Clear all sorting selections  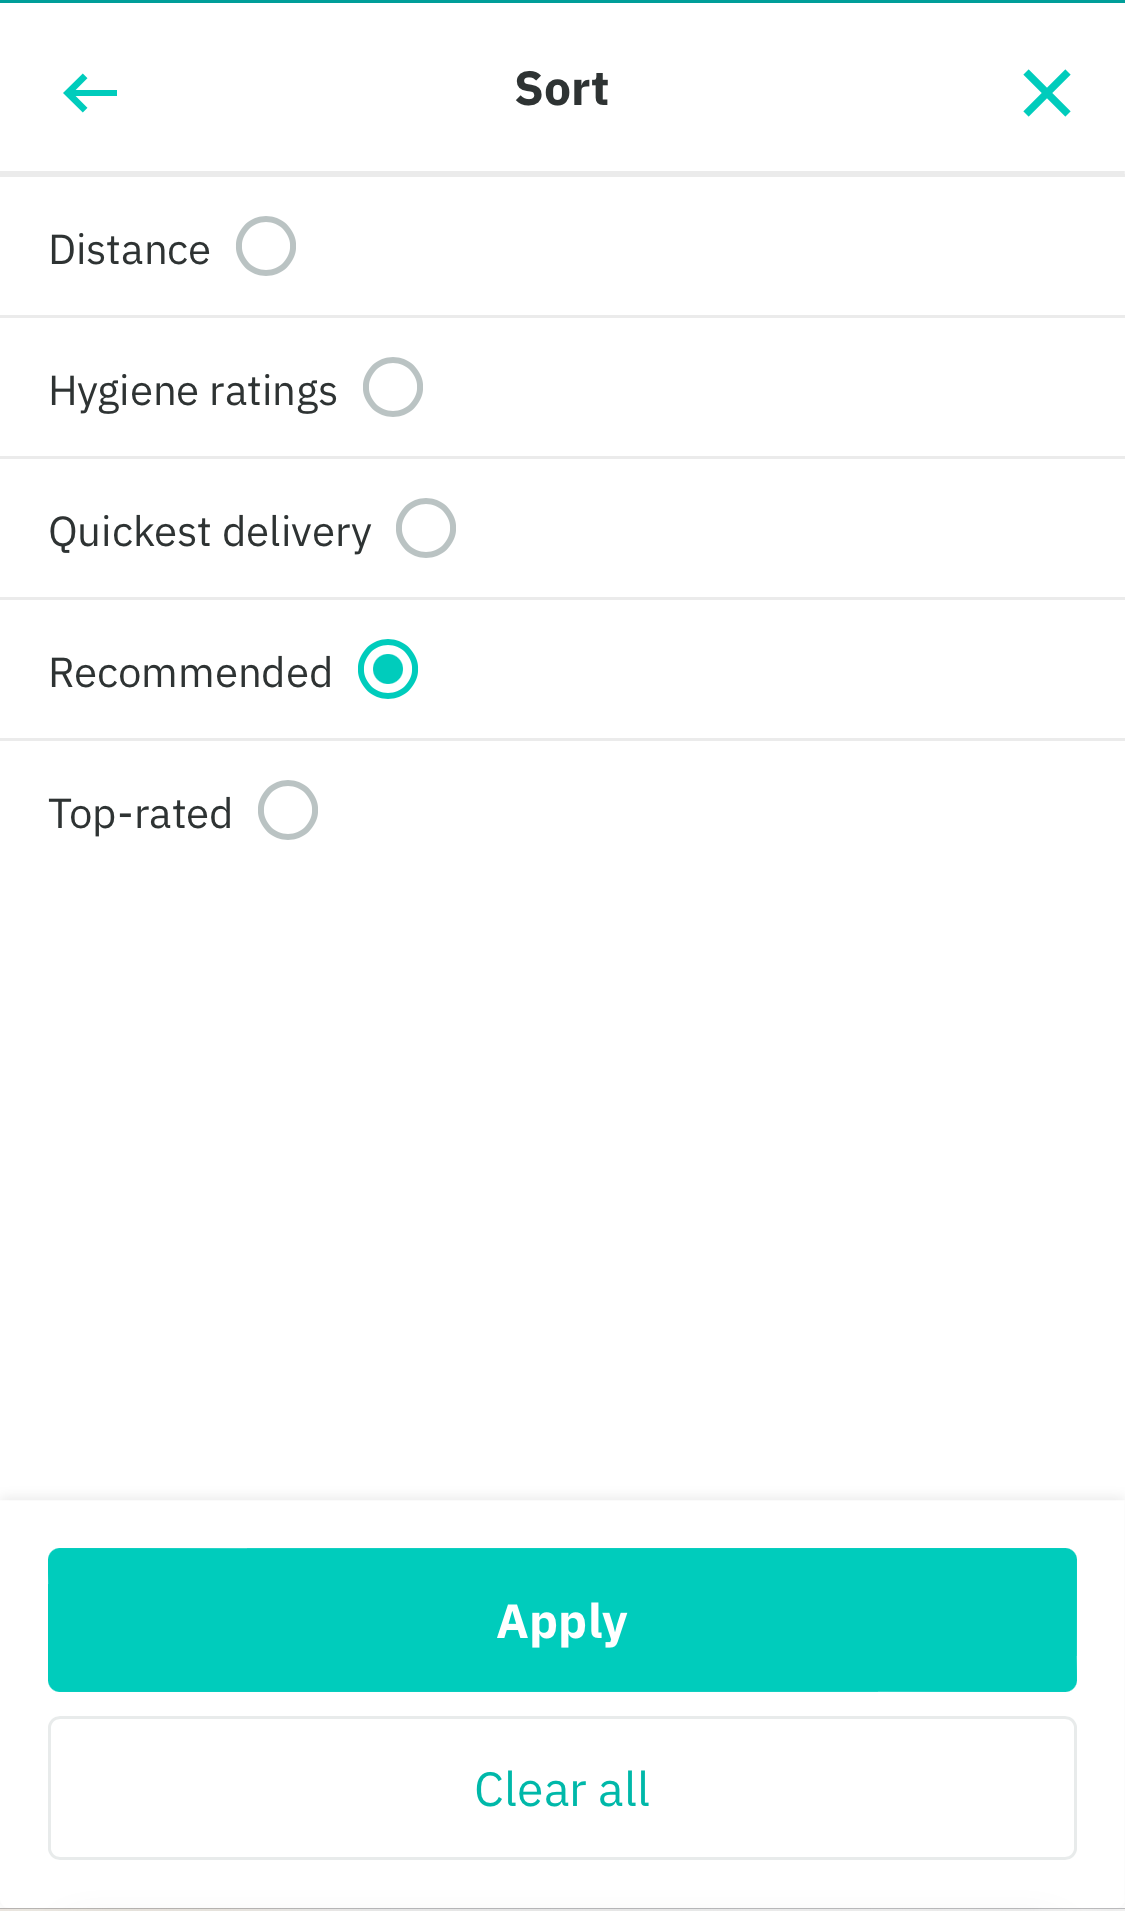[x=562, y=1788]
